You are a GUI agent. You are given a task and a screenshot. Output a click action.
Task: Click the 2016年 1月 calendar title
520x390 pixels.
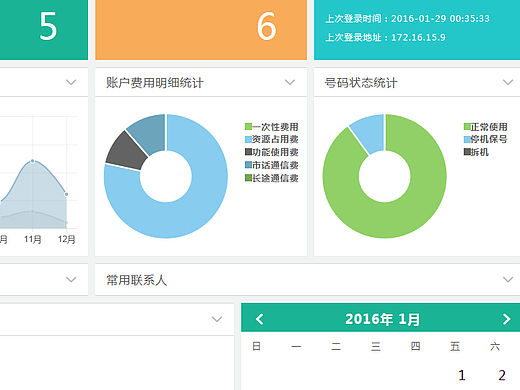[382, 319]
